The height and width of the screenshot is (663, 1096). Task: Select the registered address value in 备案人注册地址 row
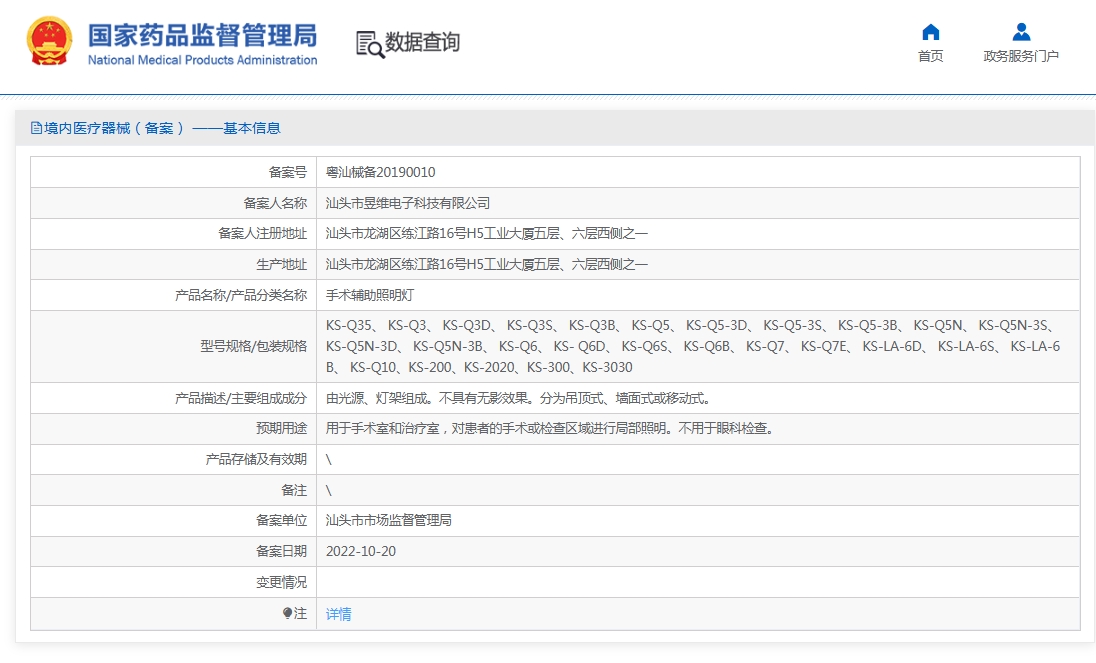click(x=486, y=233)
